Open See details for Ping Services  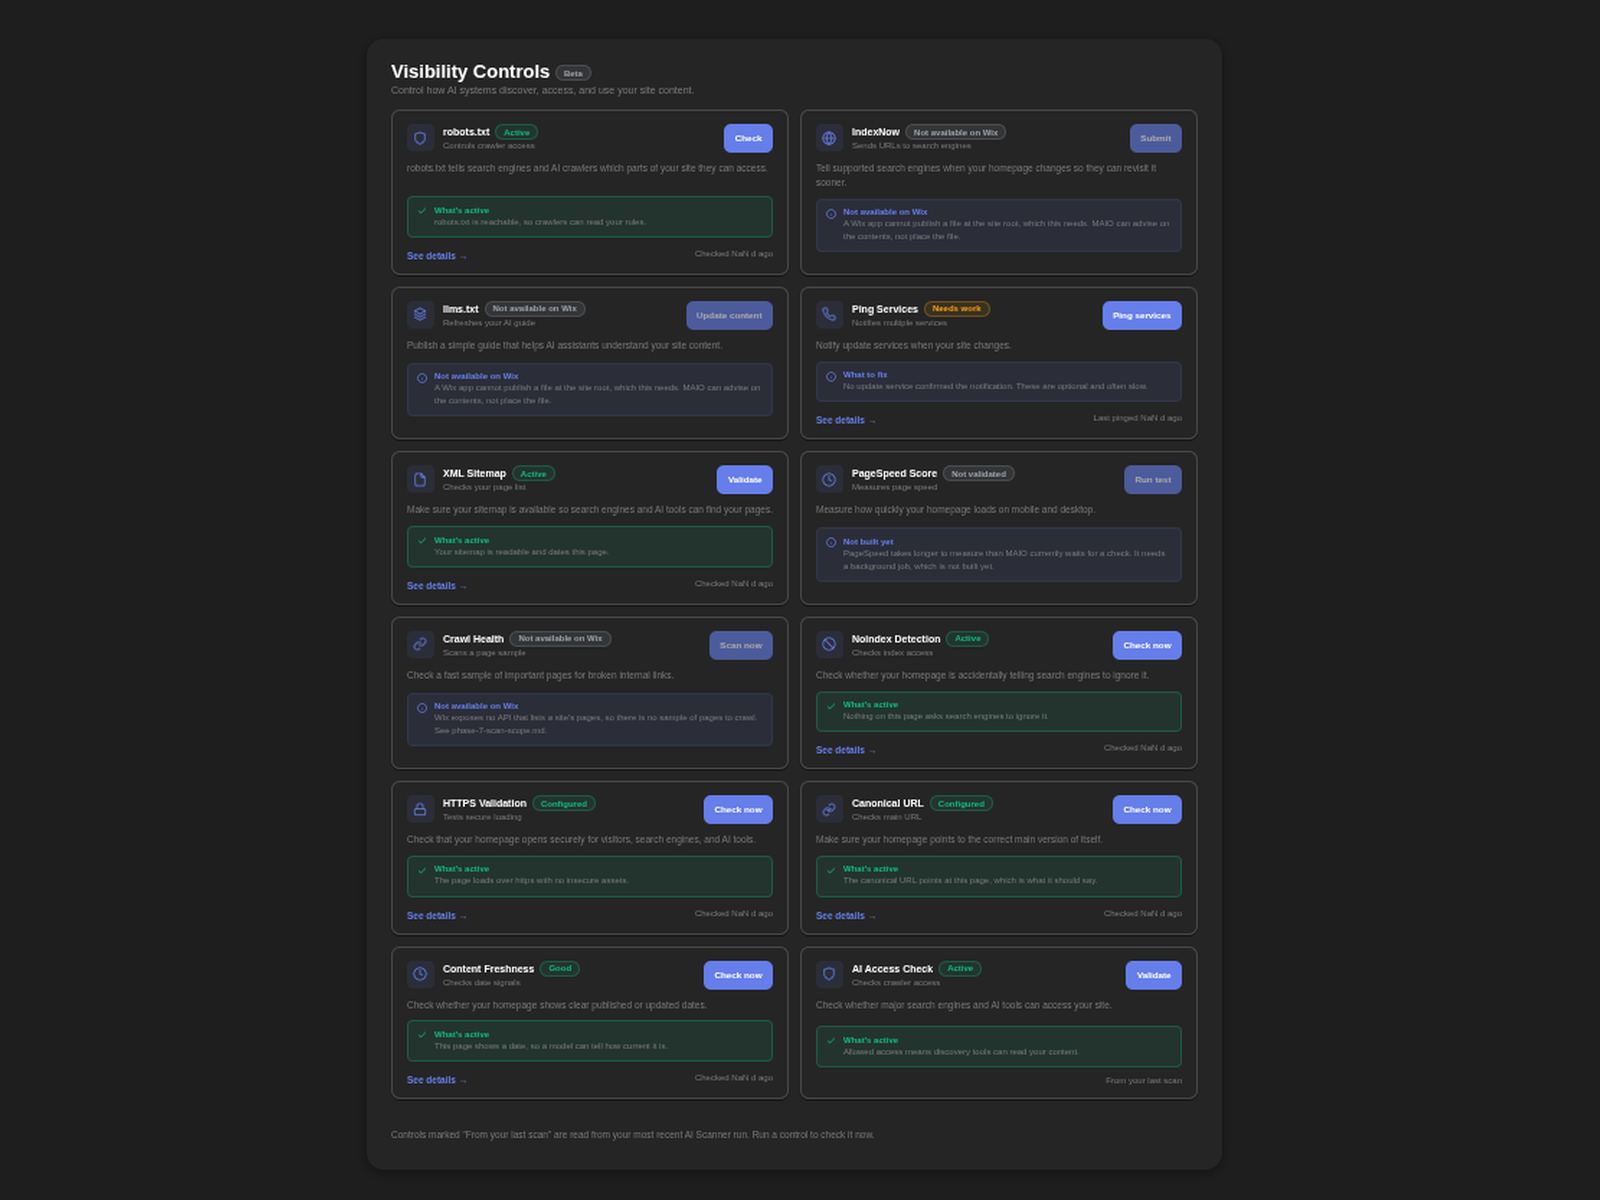coord(846,420)
